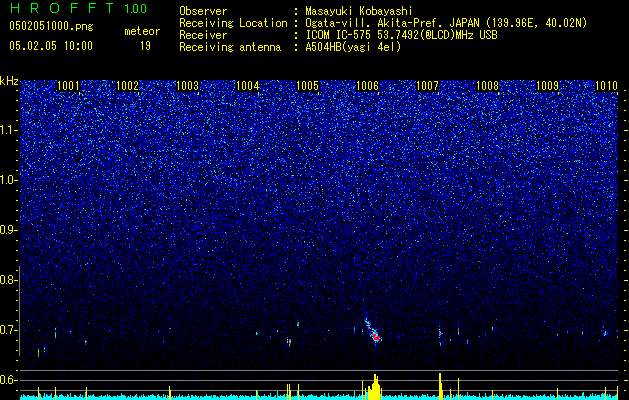Click time marker 1001
629x400 pixels.
[68, 86]
